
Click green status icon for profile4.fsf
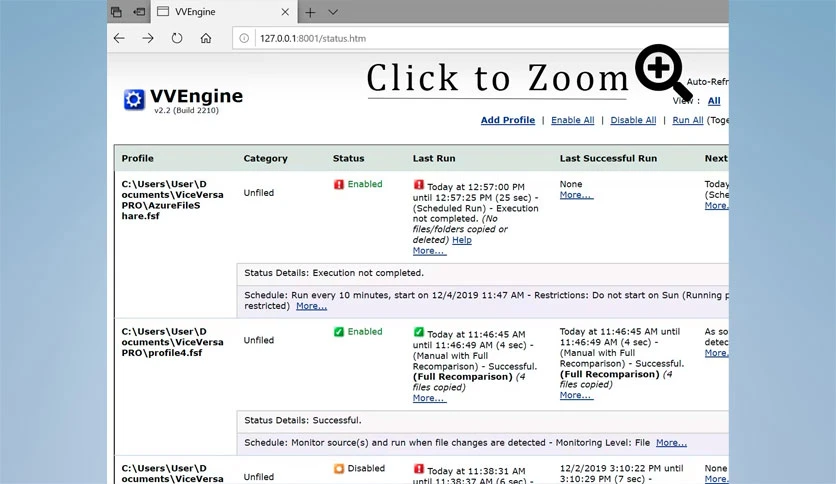[x=339, y=332]
